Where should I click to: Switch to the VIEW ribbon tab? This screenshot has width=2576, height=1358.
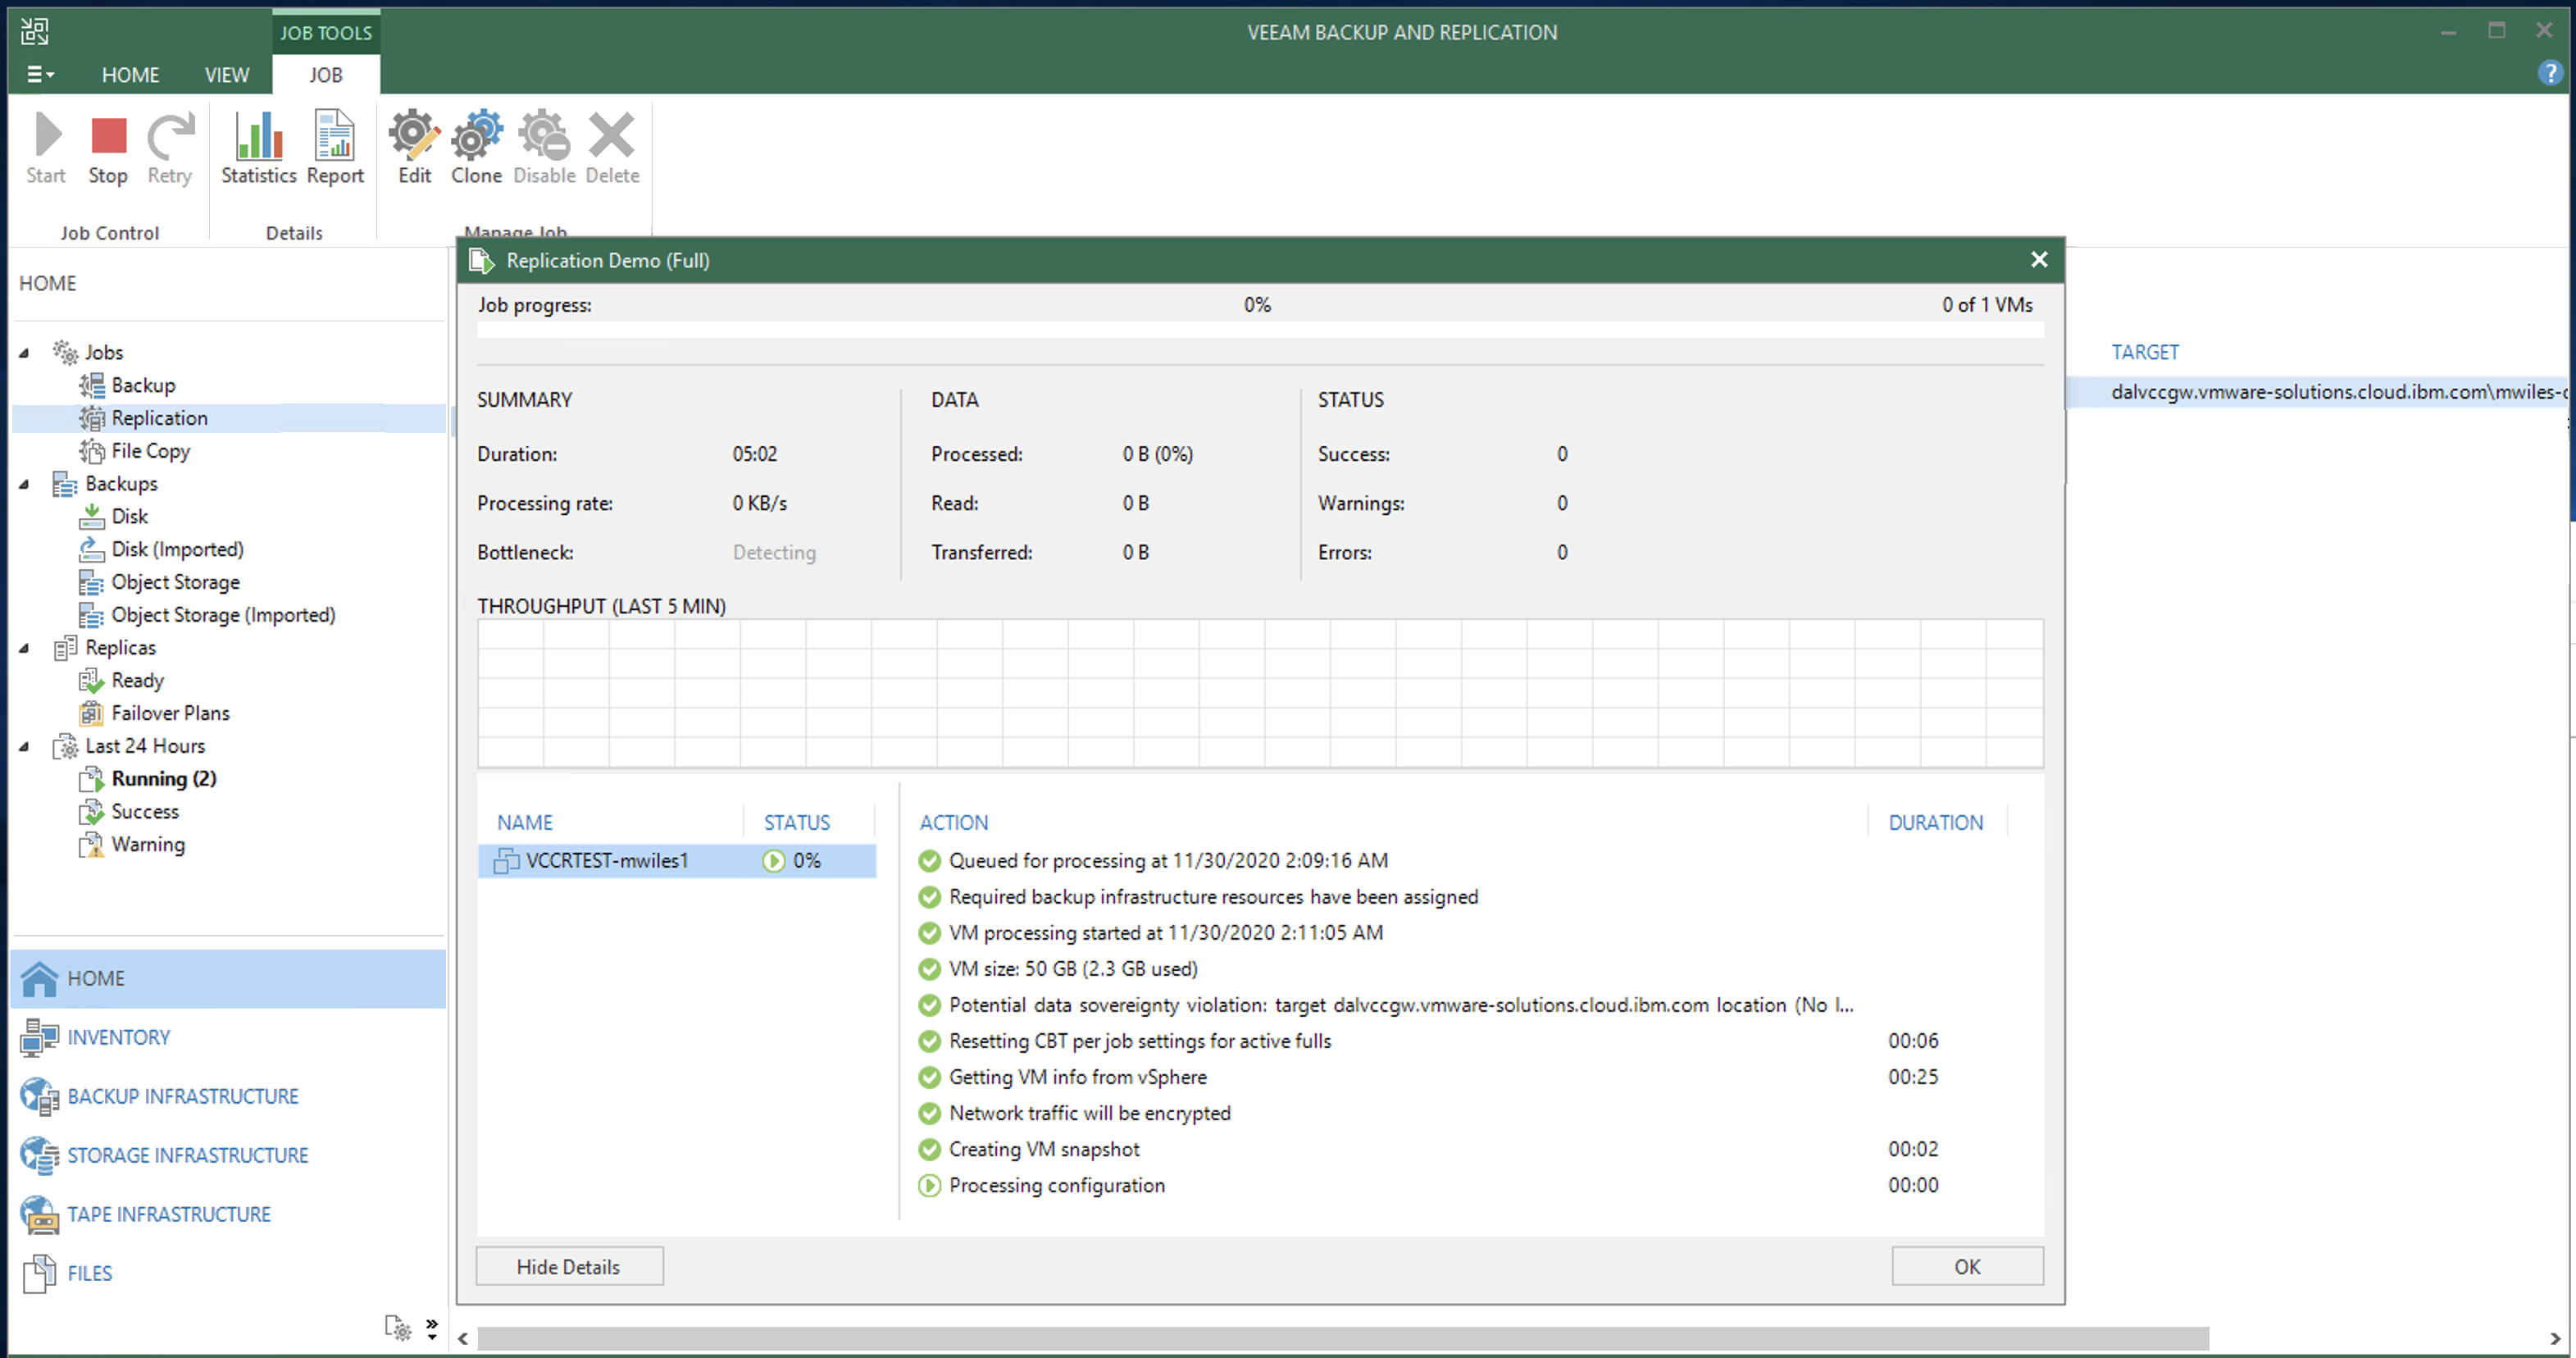(227, 75)
